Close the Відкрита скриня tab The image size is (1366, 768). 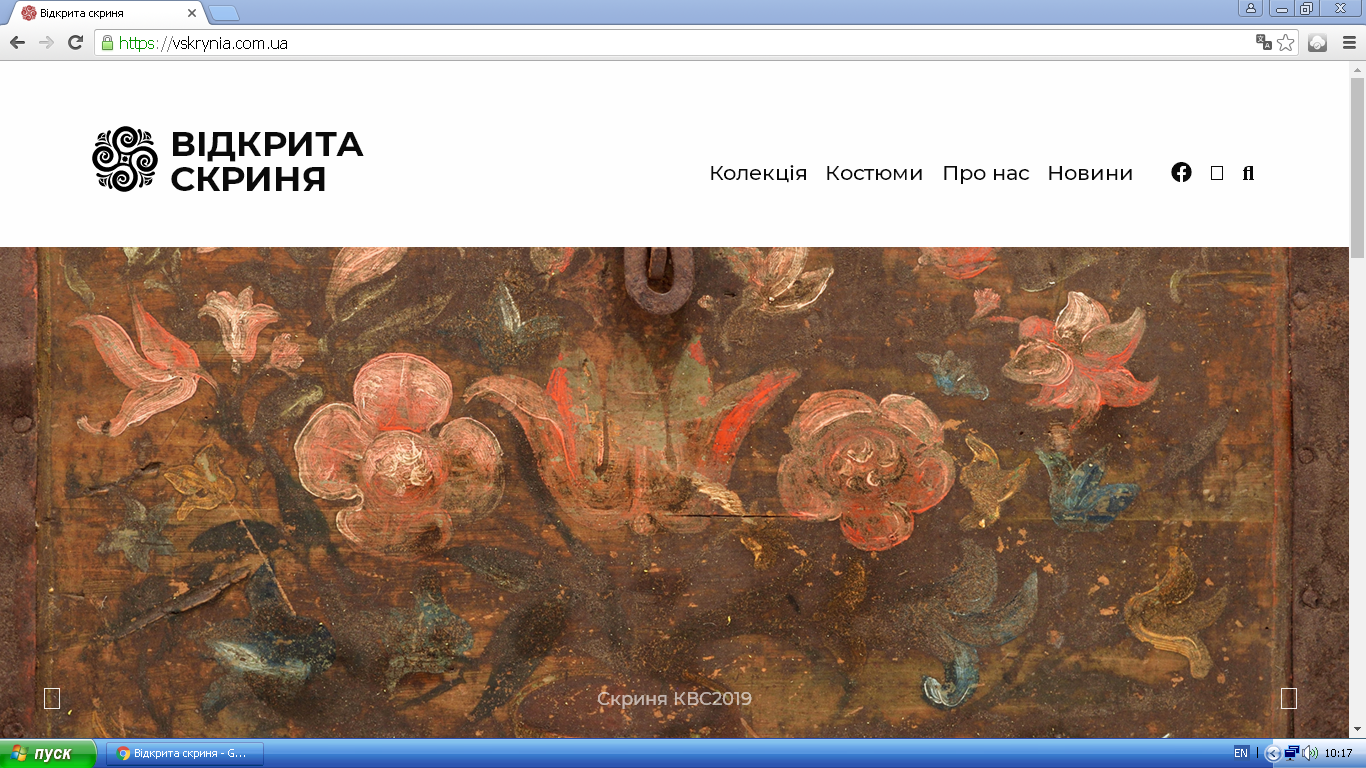pos(190,13)
